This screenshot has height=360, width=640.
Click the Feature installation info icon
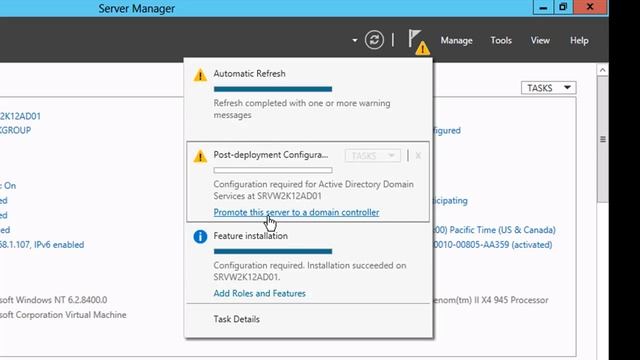(200, 236)
